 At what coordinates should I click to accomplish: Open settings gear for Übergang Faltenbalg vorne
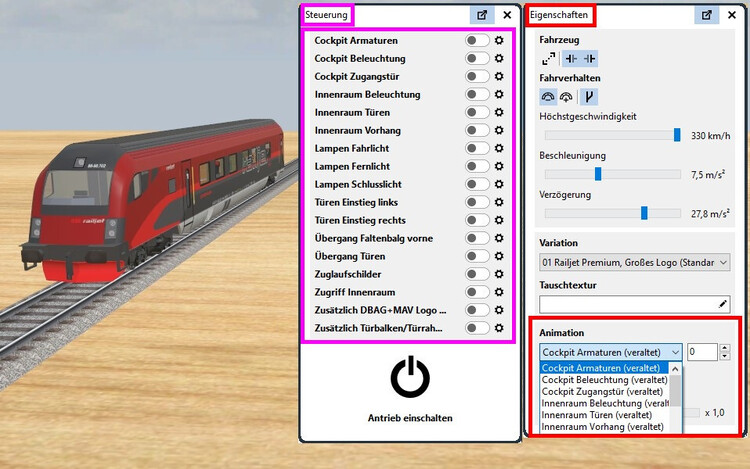[499, 238]
